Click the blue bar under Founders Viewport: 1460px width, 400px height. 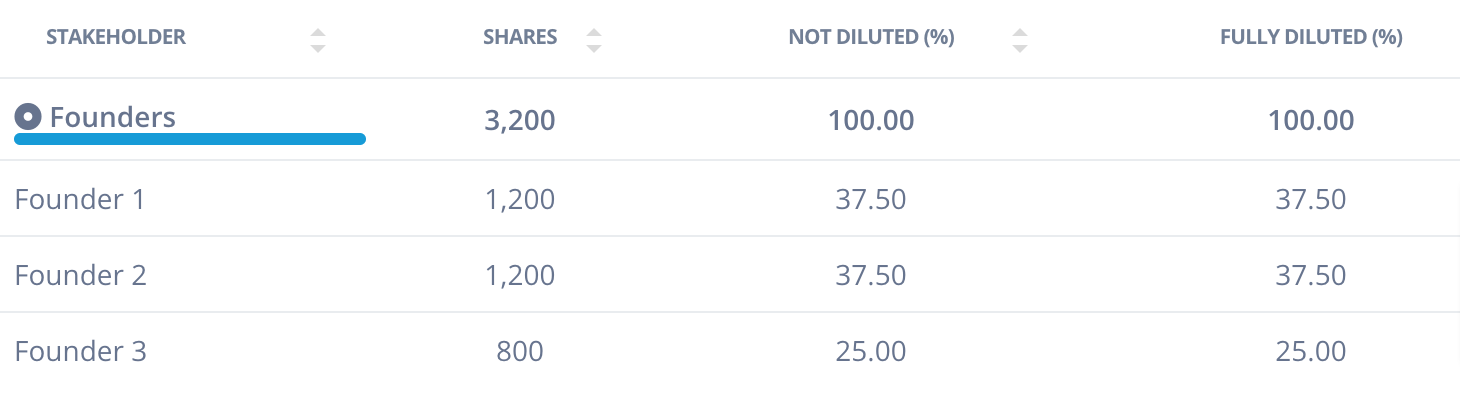pyautogui.click(x=190, y=139)
